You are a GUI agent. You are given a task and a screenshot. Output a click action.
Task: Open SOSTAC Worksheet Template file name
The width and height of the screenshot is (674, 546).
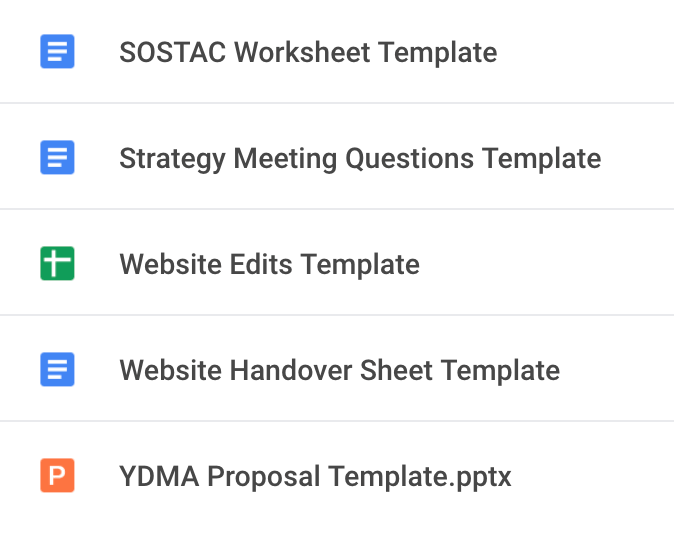coord(308,52)
